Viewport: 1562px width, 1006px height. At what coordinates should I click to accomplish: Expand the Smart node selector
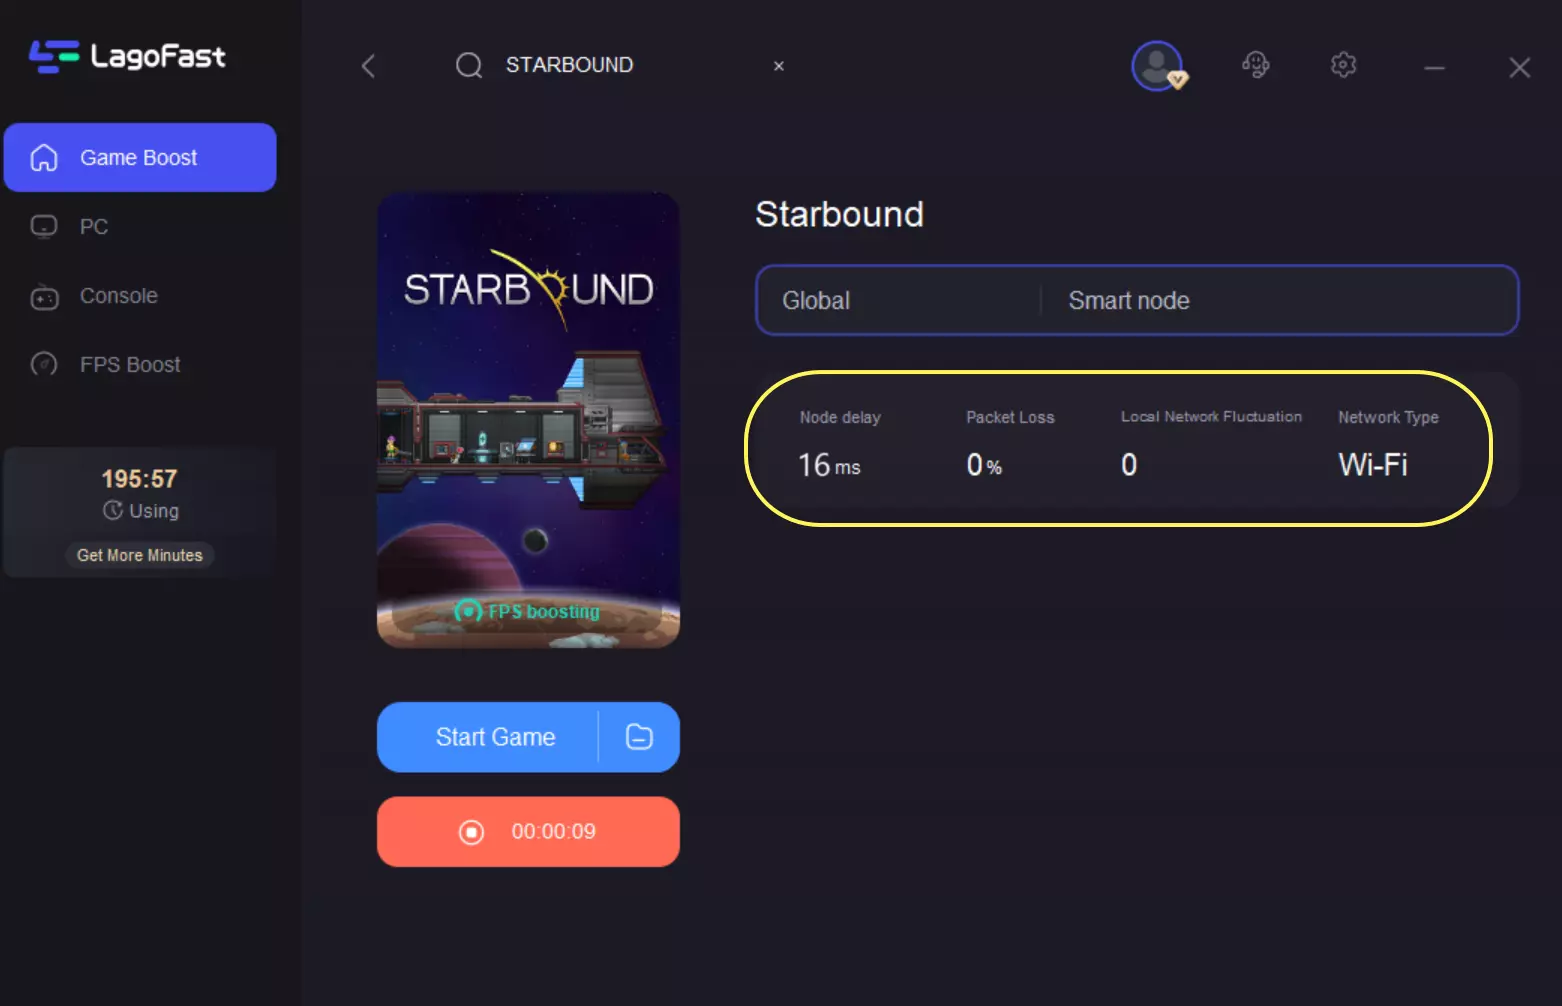coord(1280,300)
